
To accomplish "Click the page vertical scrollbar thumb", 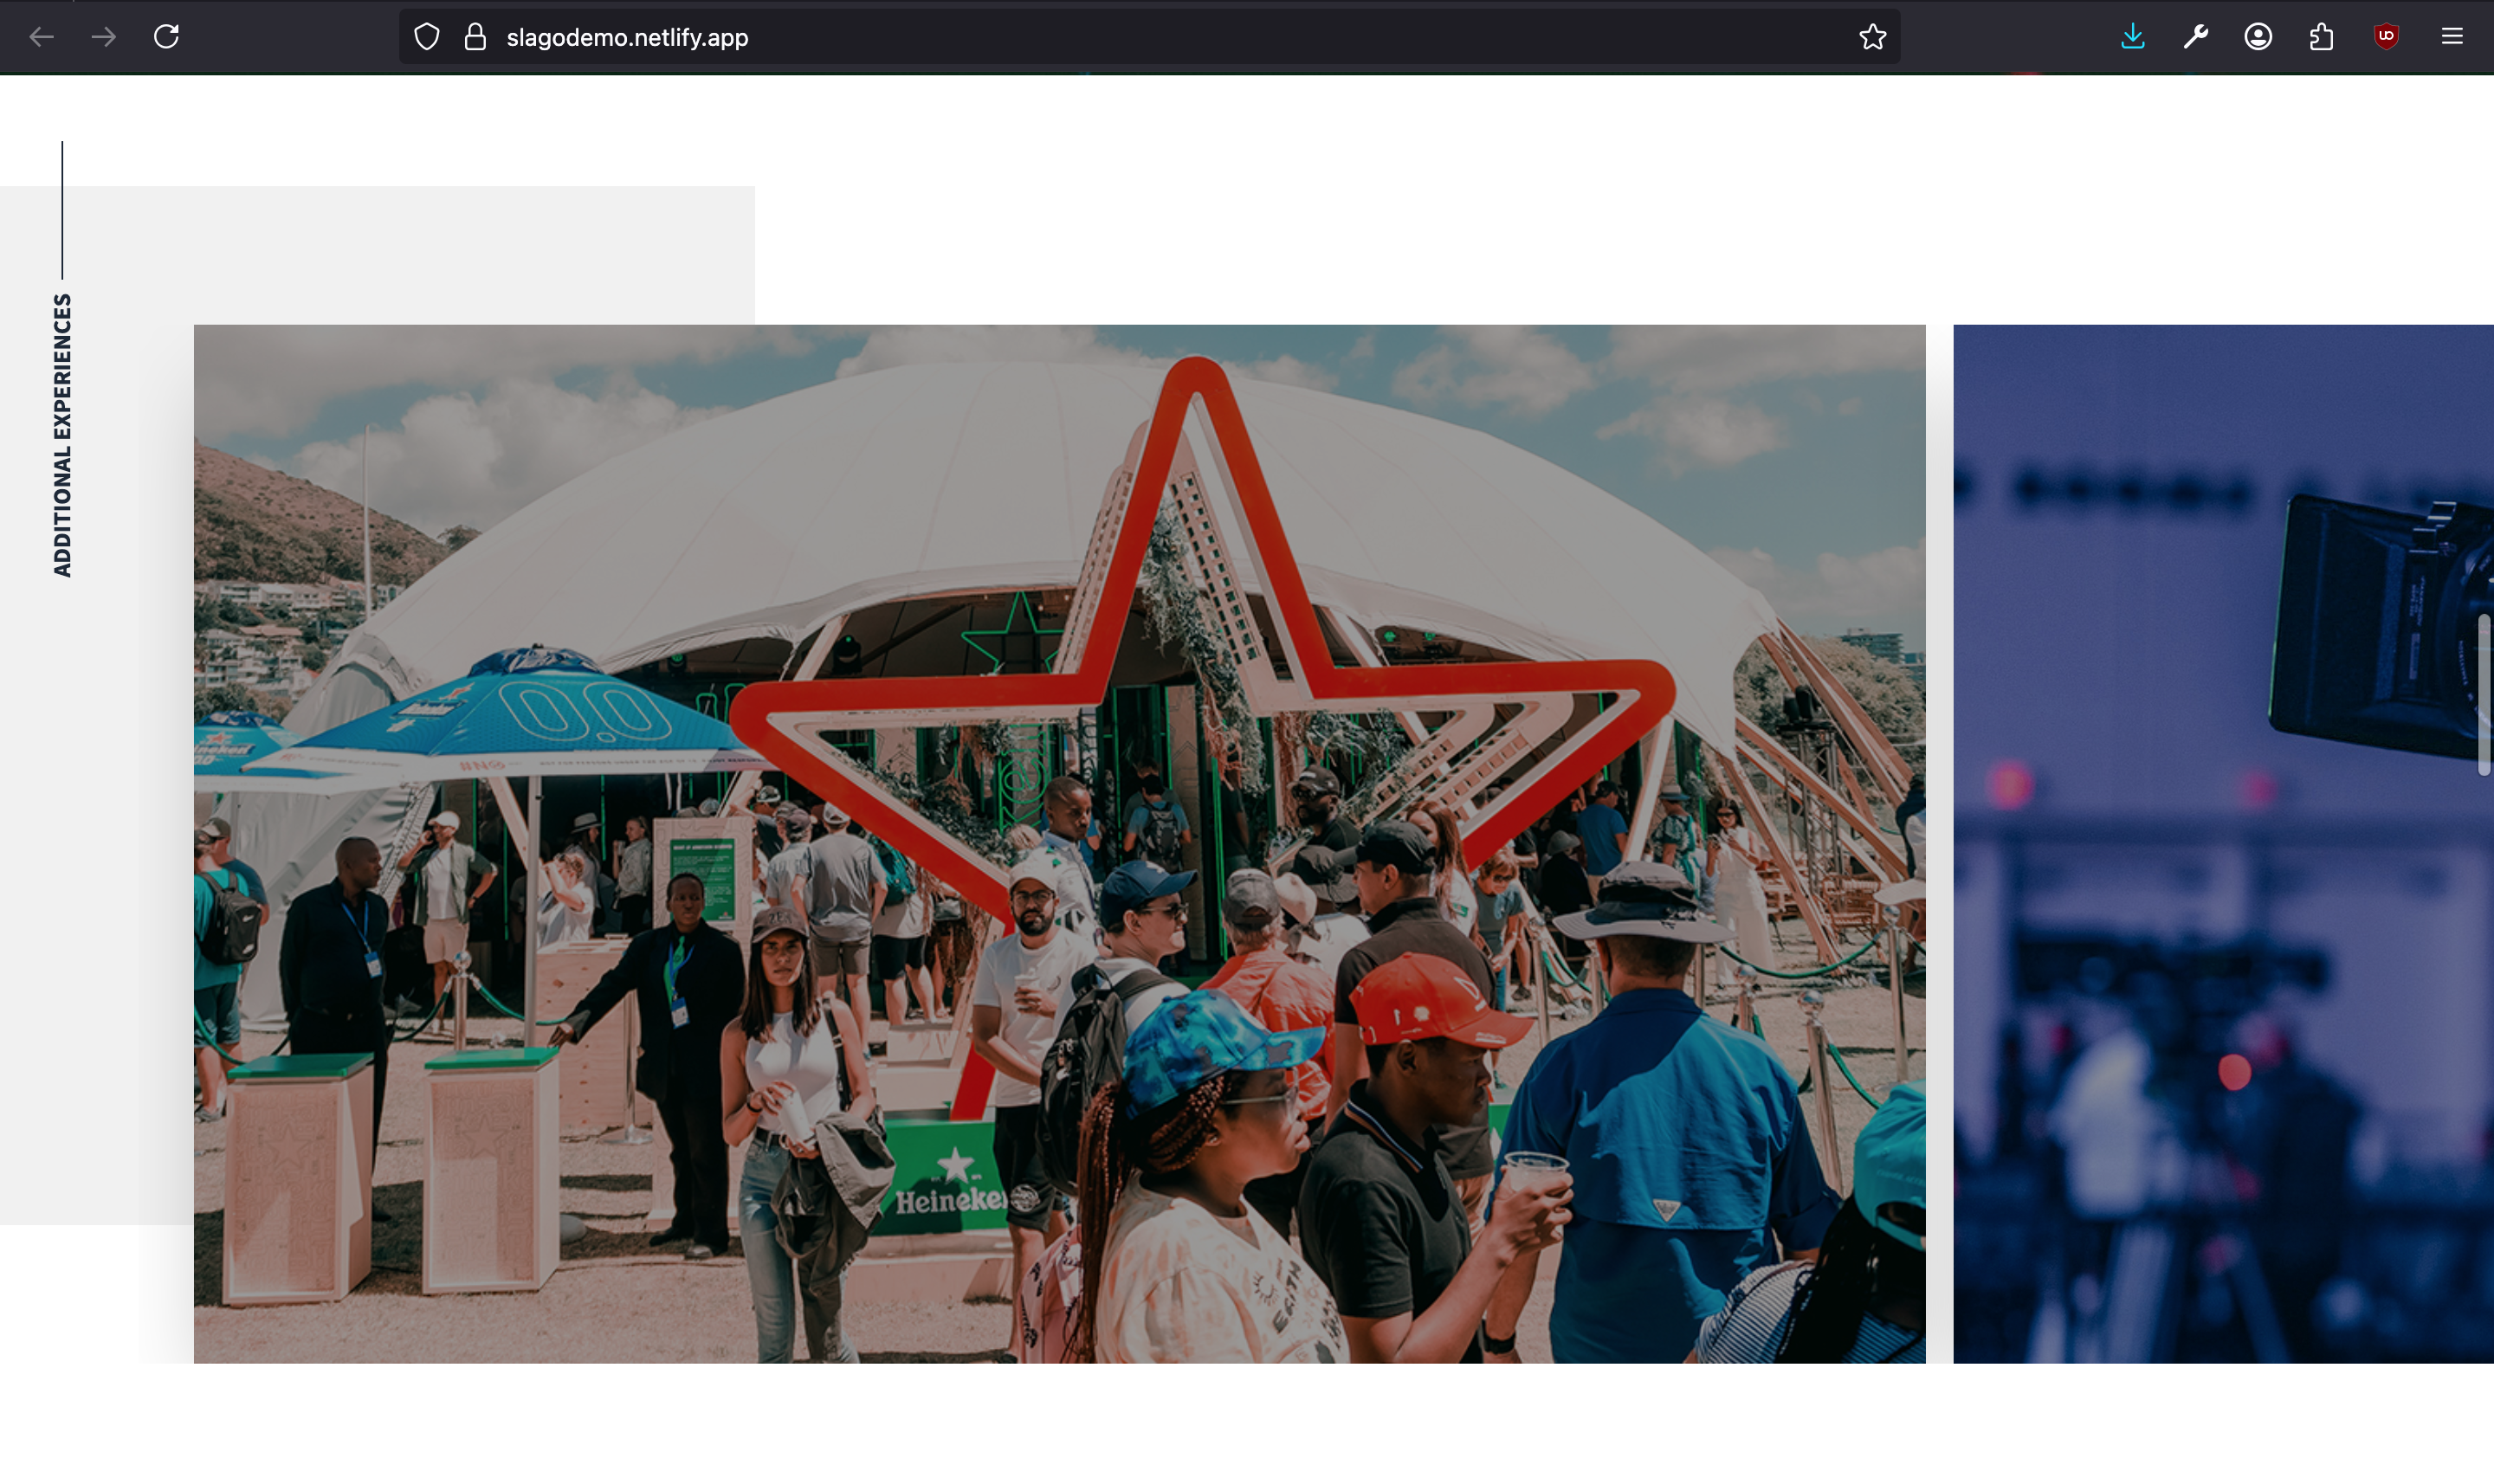I will pyautogui.click(x=2484, y=695).
